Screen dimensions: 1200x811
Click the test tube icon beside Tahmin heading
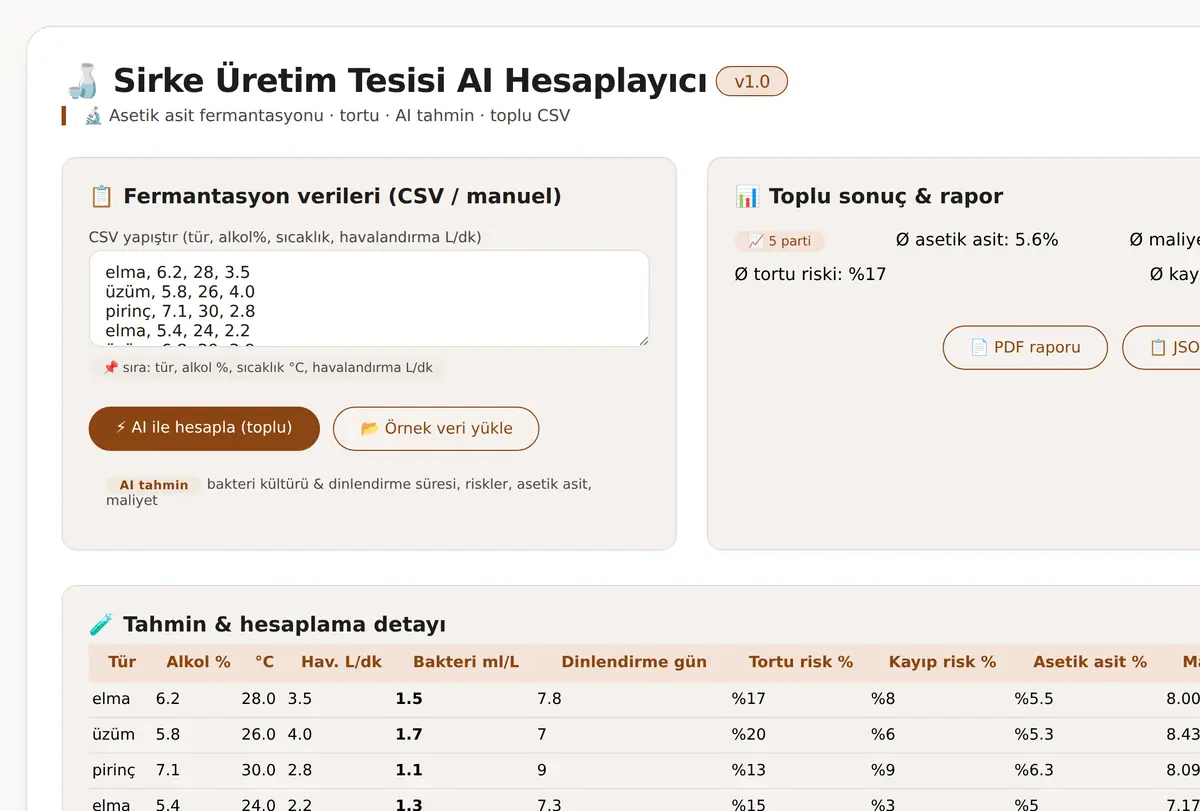(x=101, y=625)
